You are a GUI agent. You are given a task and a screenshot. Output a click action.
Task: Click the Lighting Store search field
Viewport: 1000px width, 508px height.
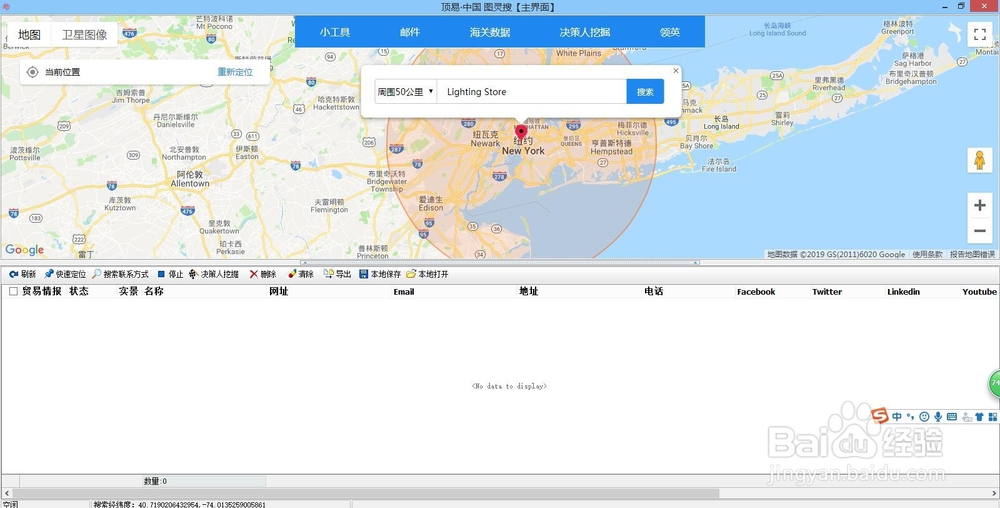point(532,92)
